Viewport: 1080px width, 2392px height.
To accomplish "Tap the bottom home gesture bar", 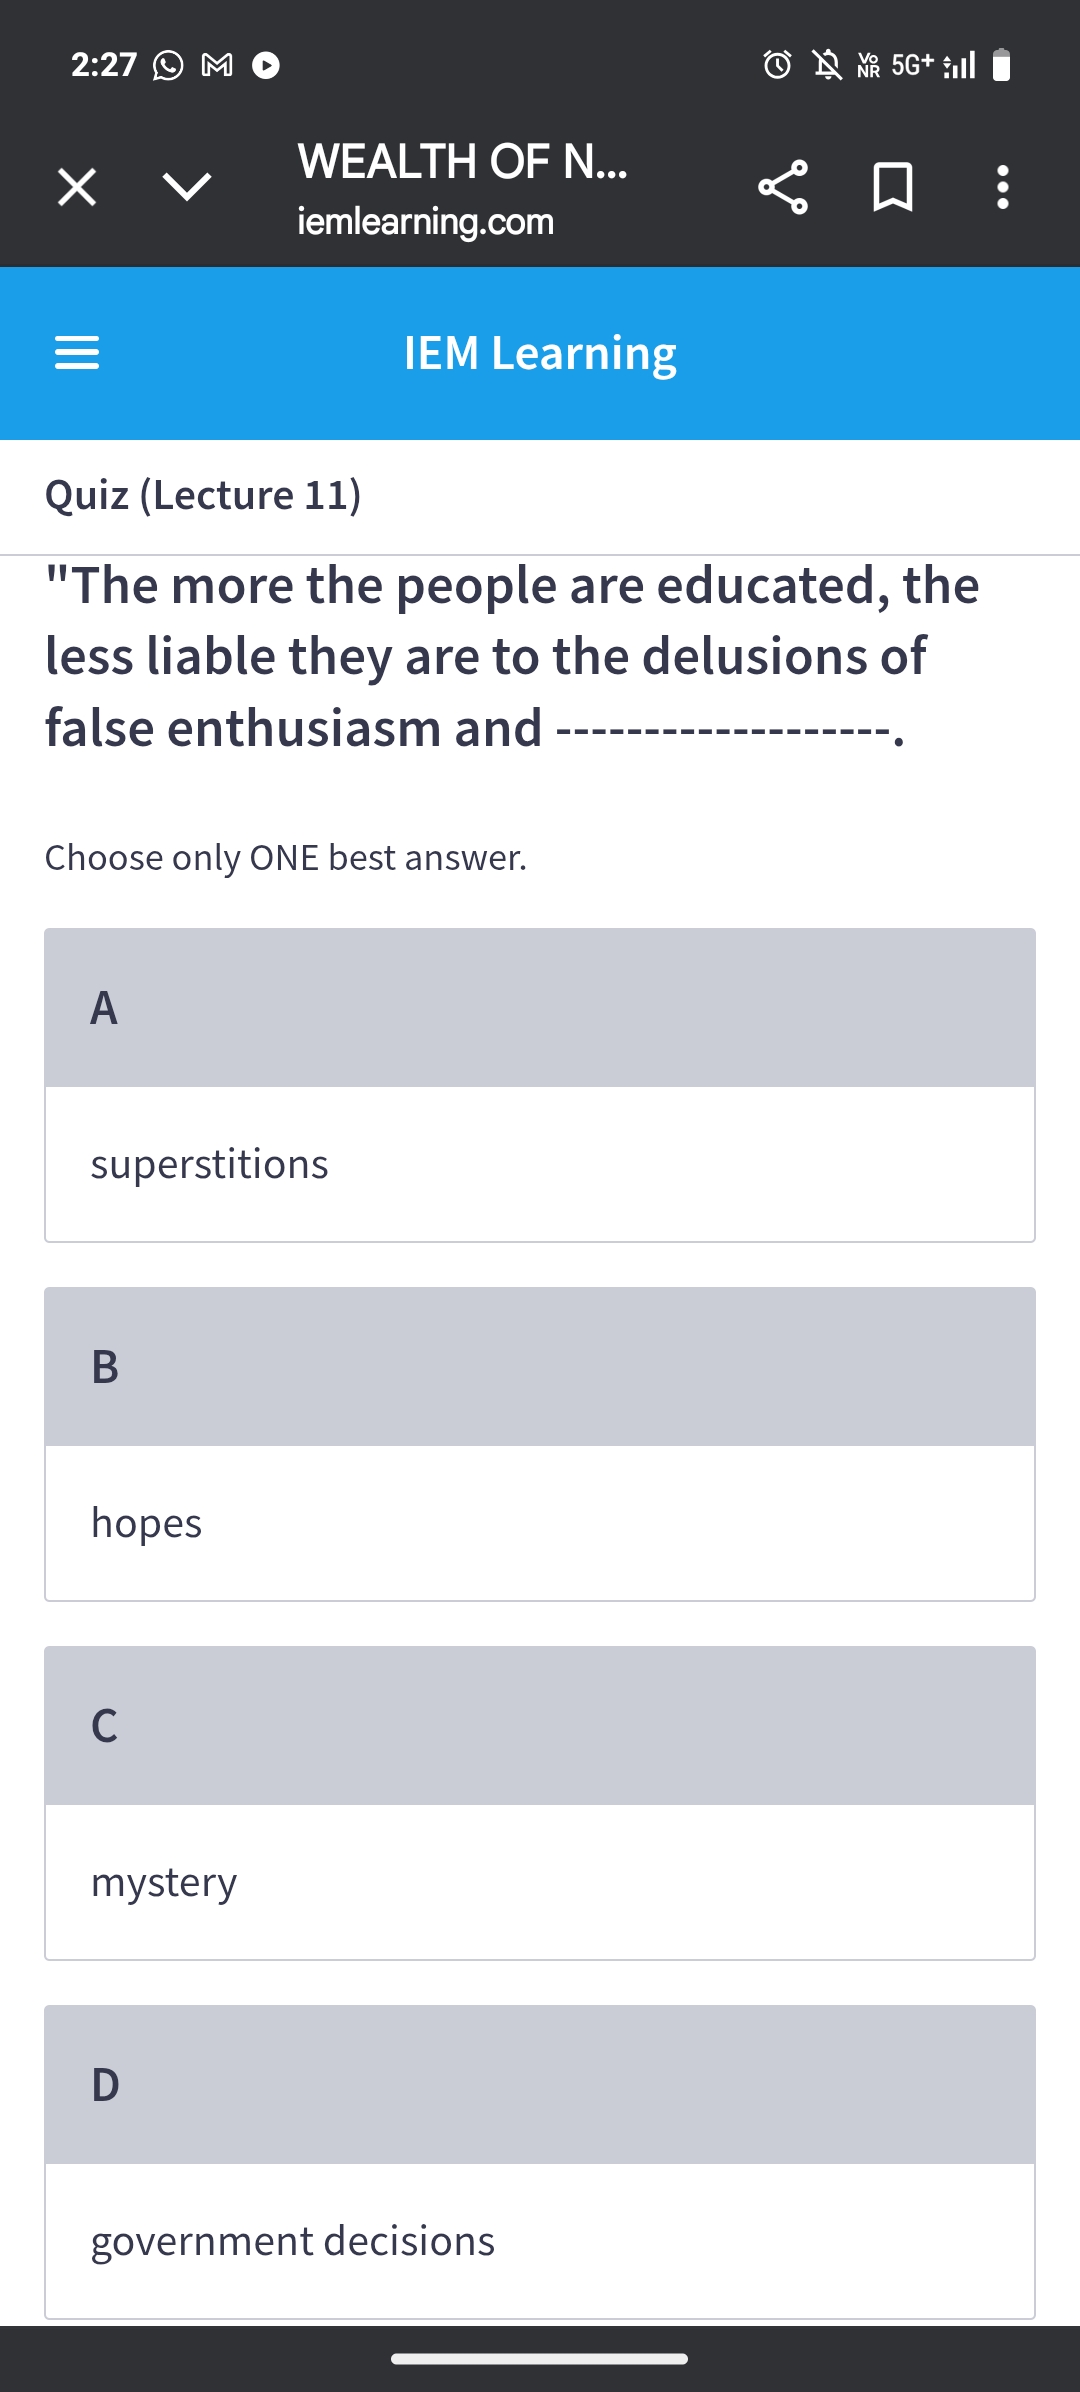I will click(x=540, y=2359).
